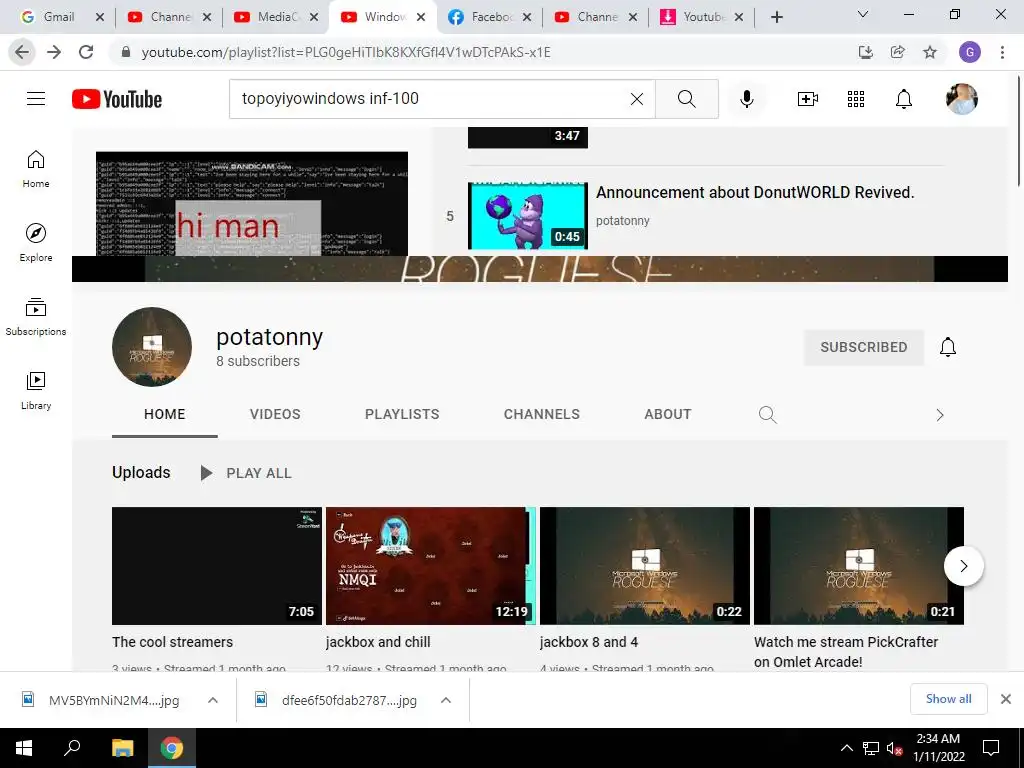
Task: Switch to the Gmail tab
Action: point(57,17)
